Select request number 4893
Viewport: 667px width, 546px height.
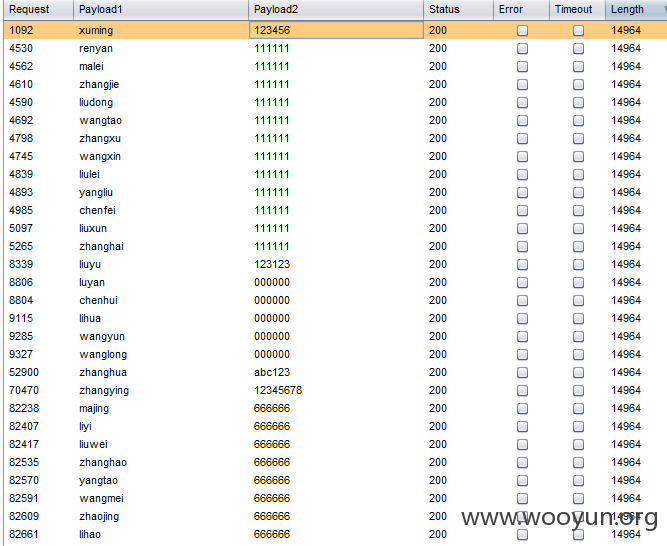(x=21, y=192)
